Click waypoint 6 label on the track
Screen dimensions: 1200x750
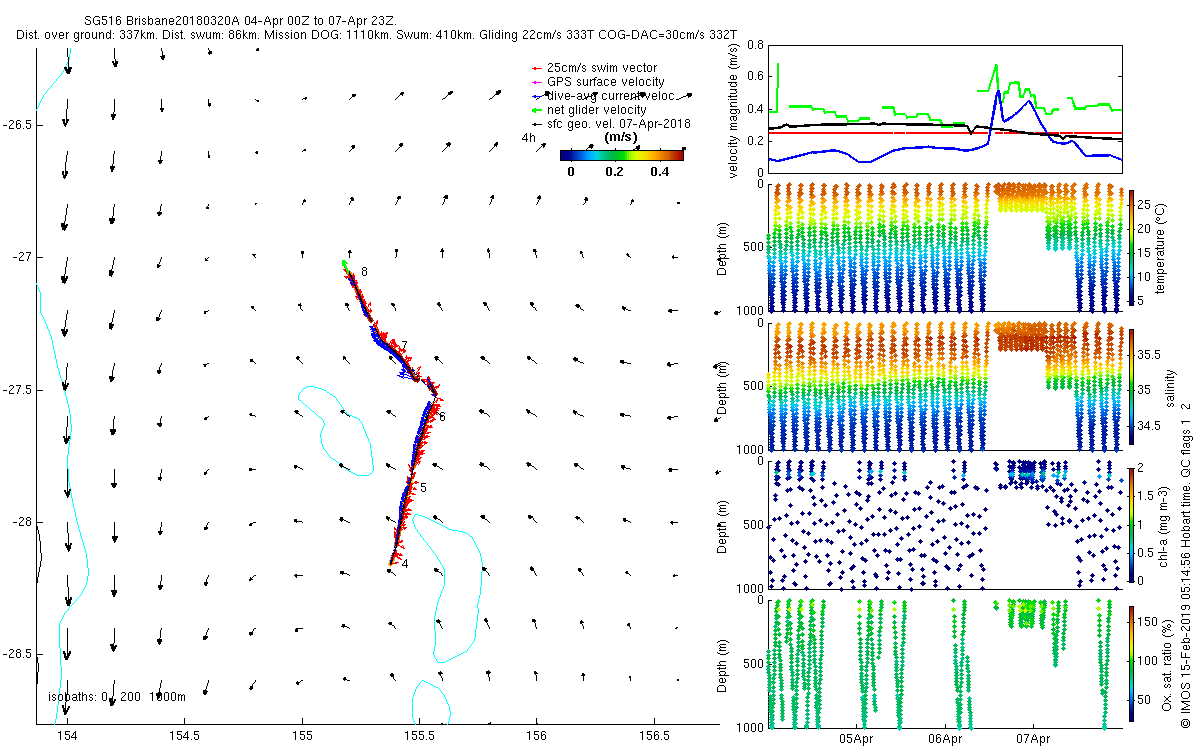point(441,417)
